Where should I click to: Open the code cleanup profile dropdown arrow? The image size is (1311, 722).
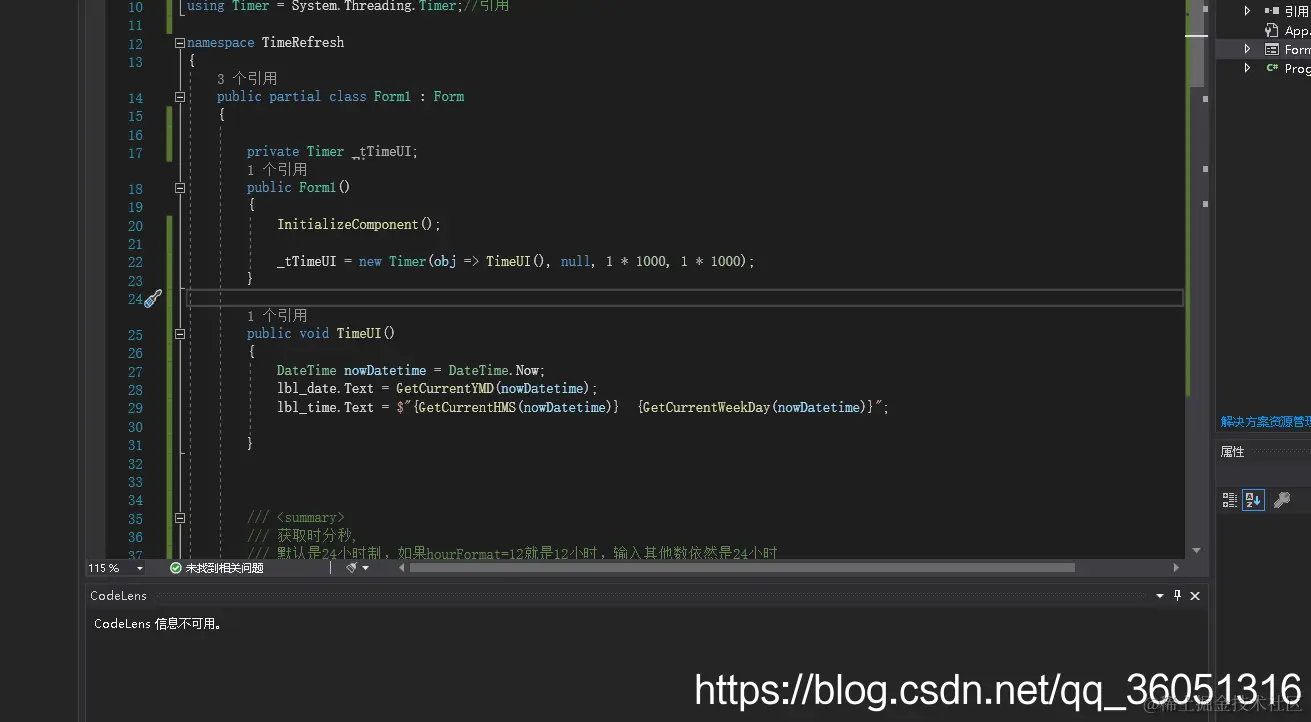coord(365,568)
